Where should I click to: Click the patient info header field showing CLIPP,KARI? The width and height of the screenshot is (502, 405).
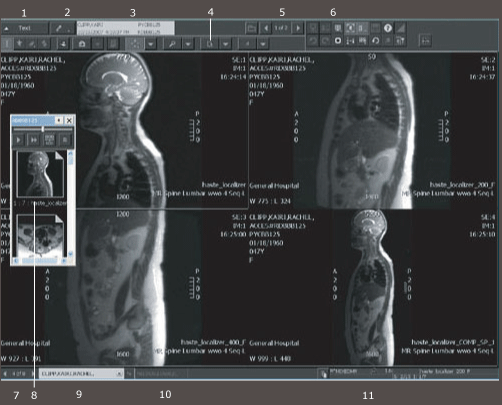[x=126, y=28]
